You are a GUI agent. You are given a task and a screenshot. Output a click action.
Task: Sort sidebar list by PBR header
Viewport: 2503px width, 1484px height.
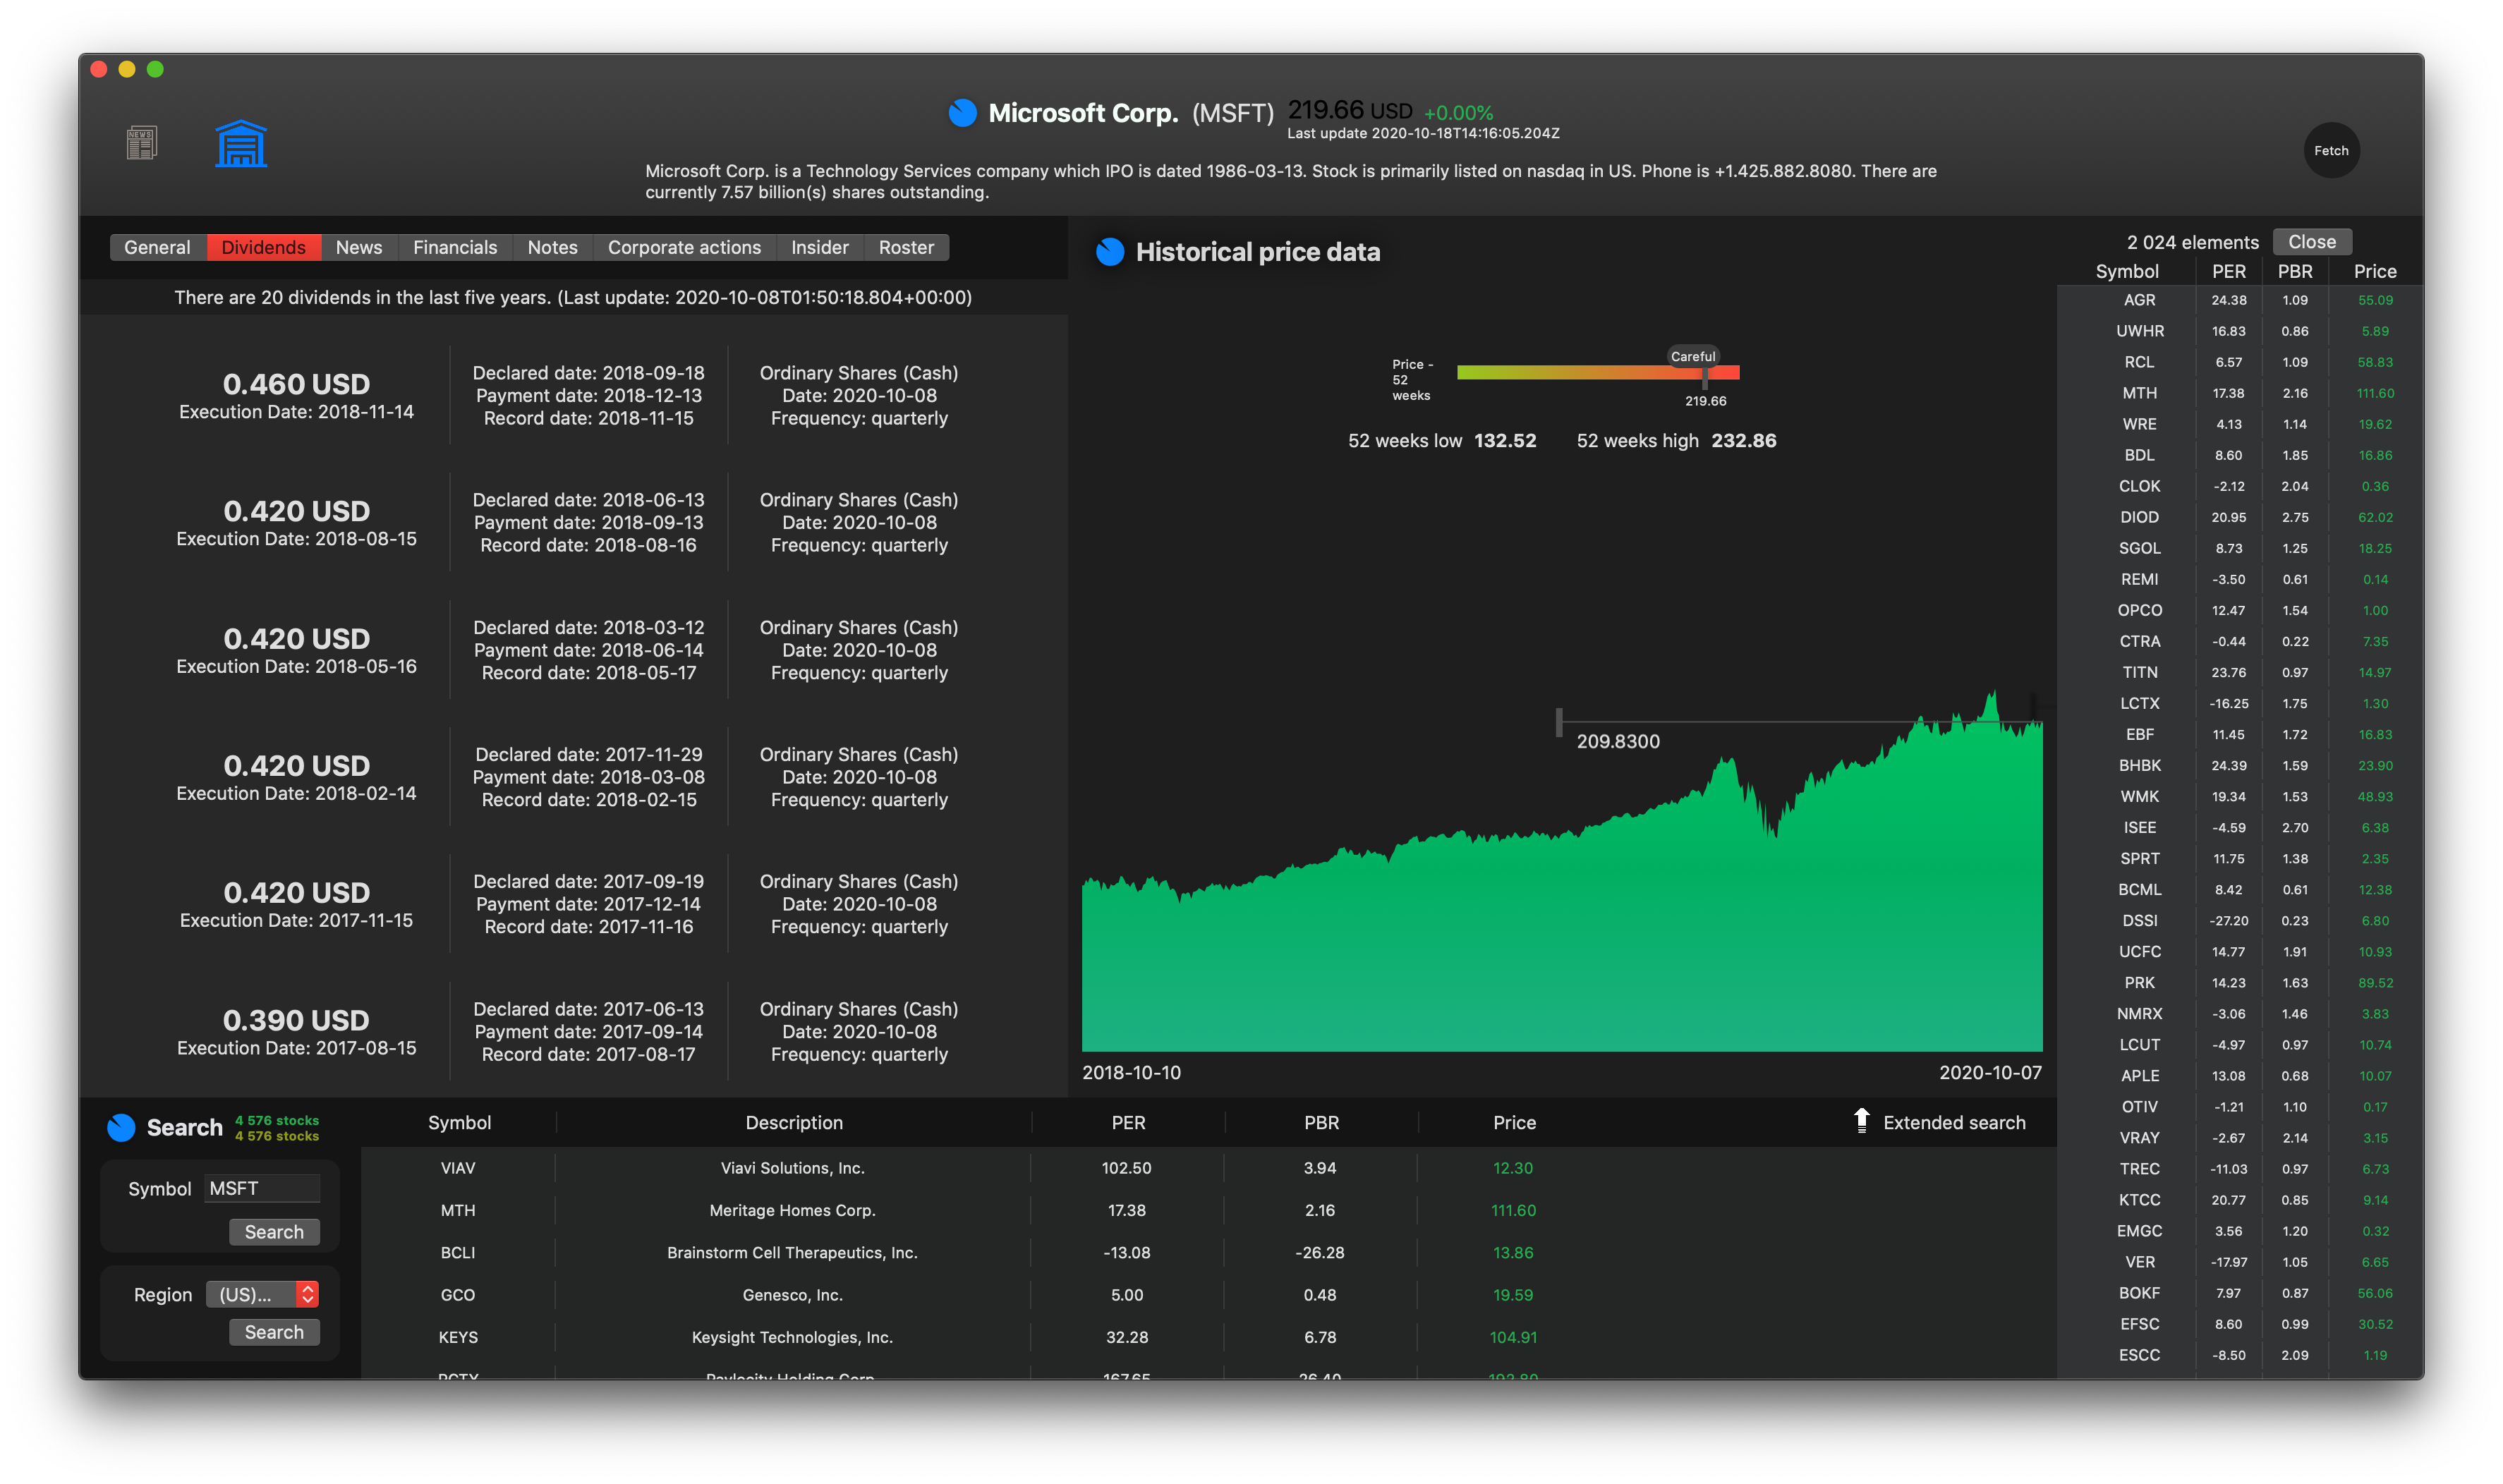(x=2295, y=272)
